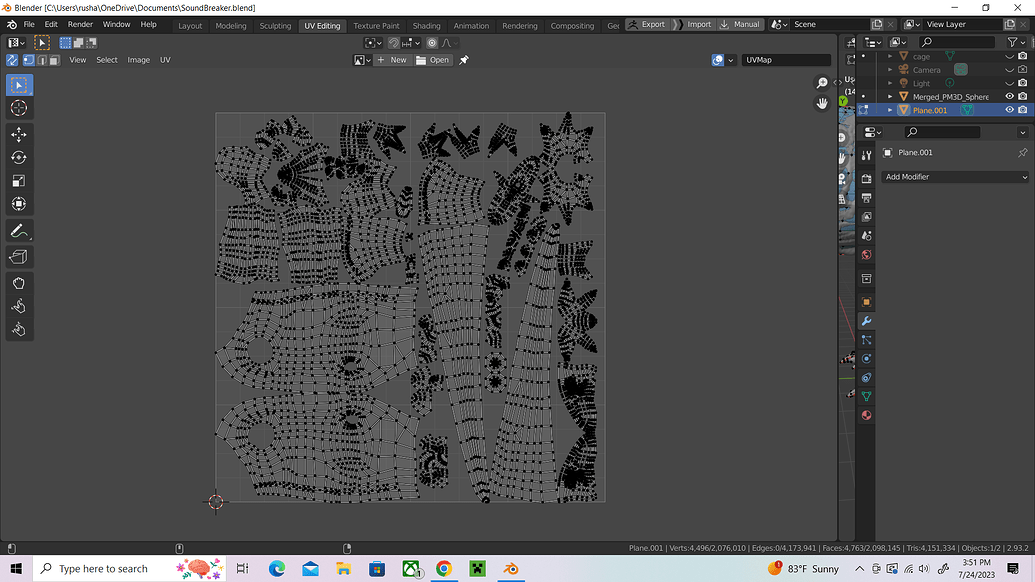The width and height of the screenshot is (1035, 582).
Task: Pin the current image with pin icon
Action: click(464, 60)
